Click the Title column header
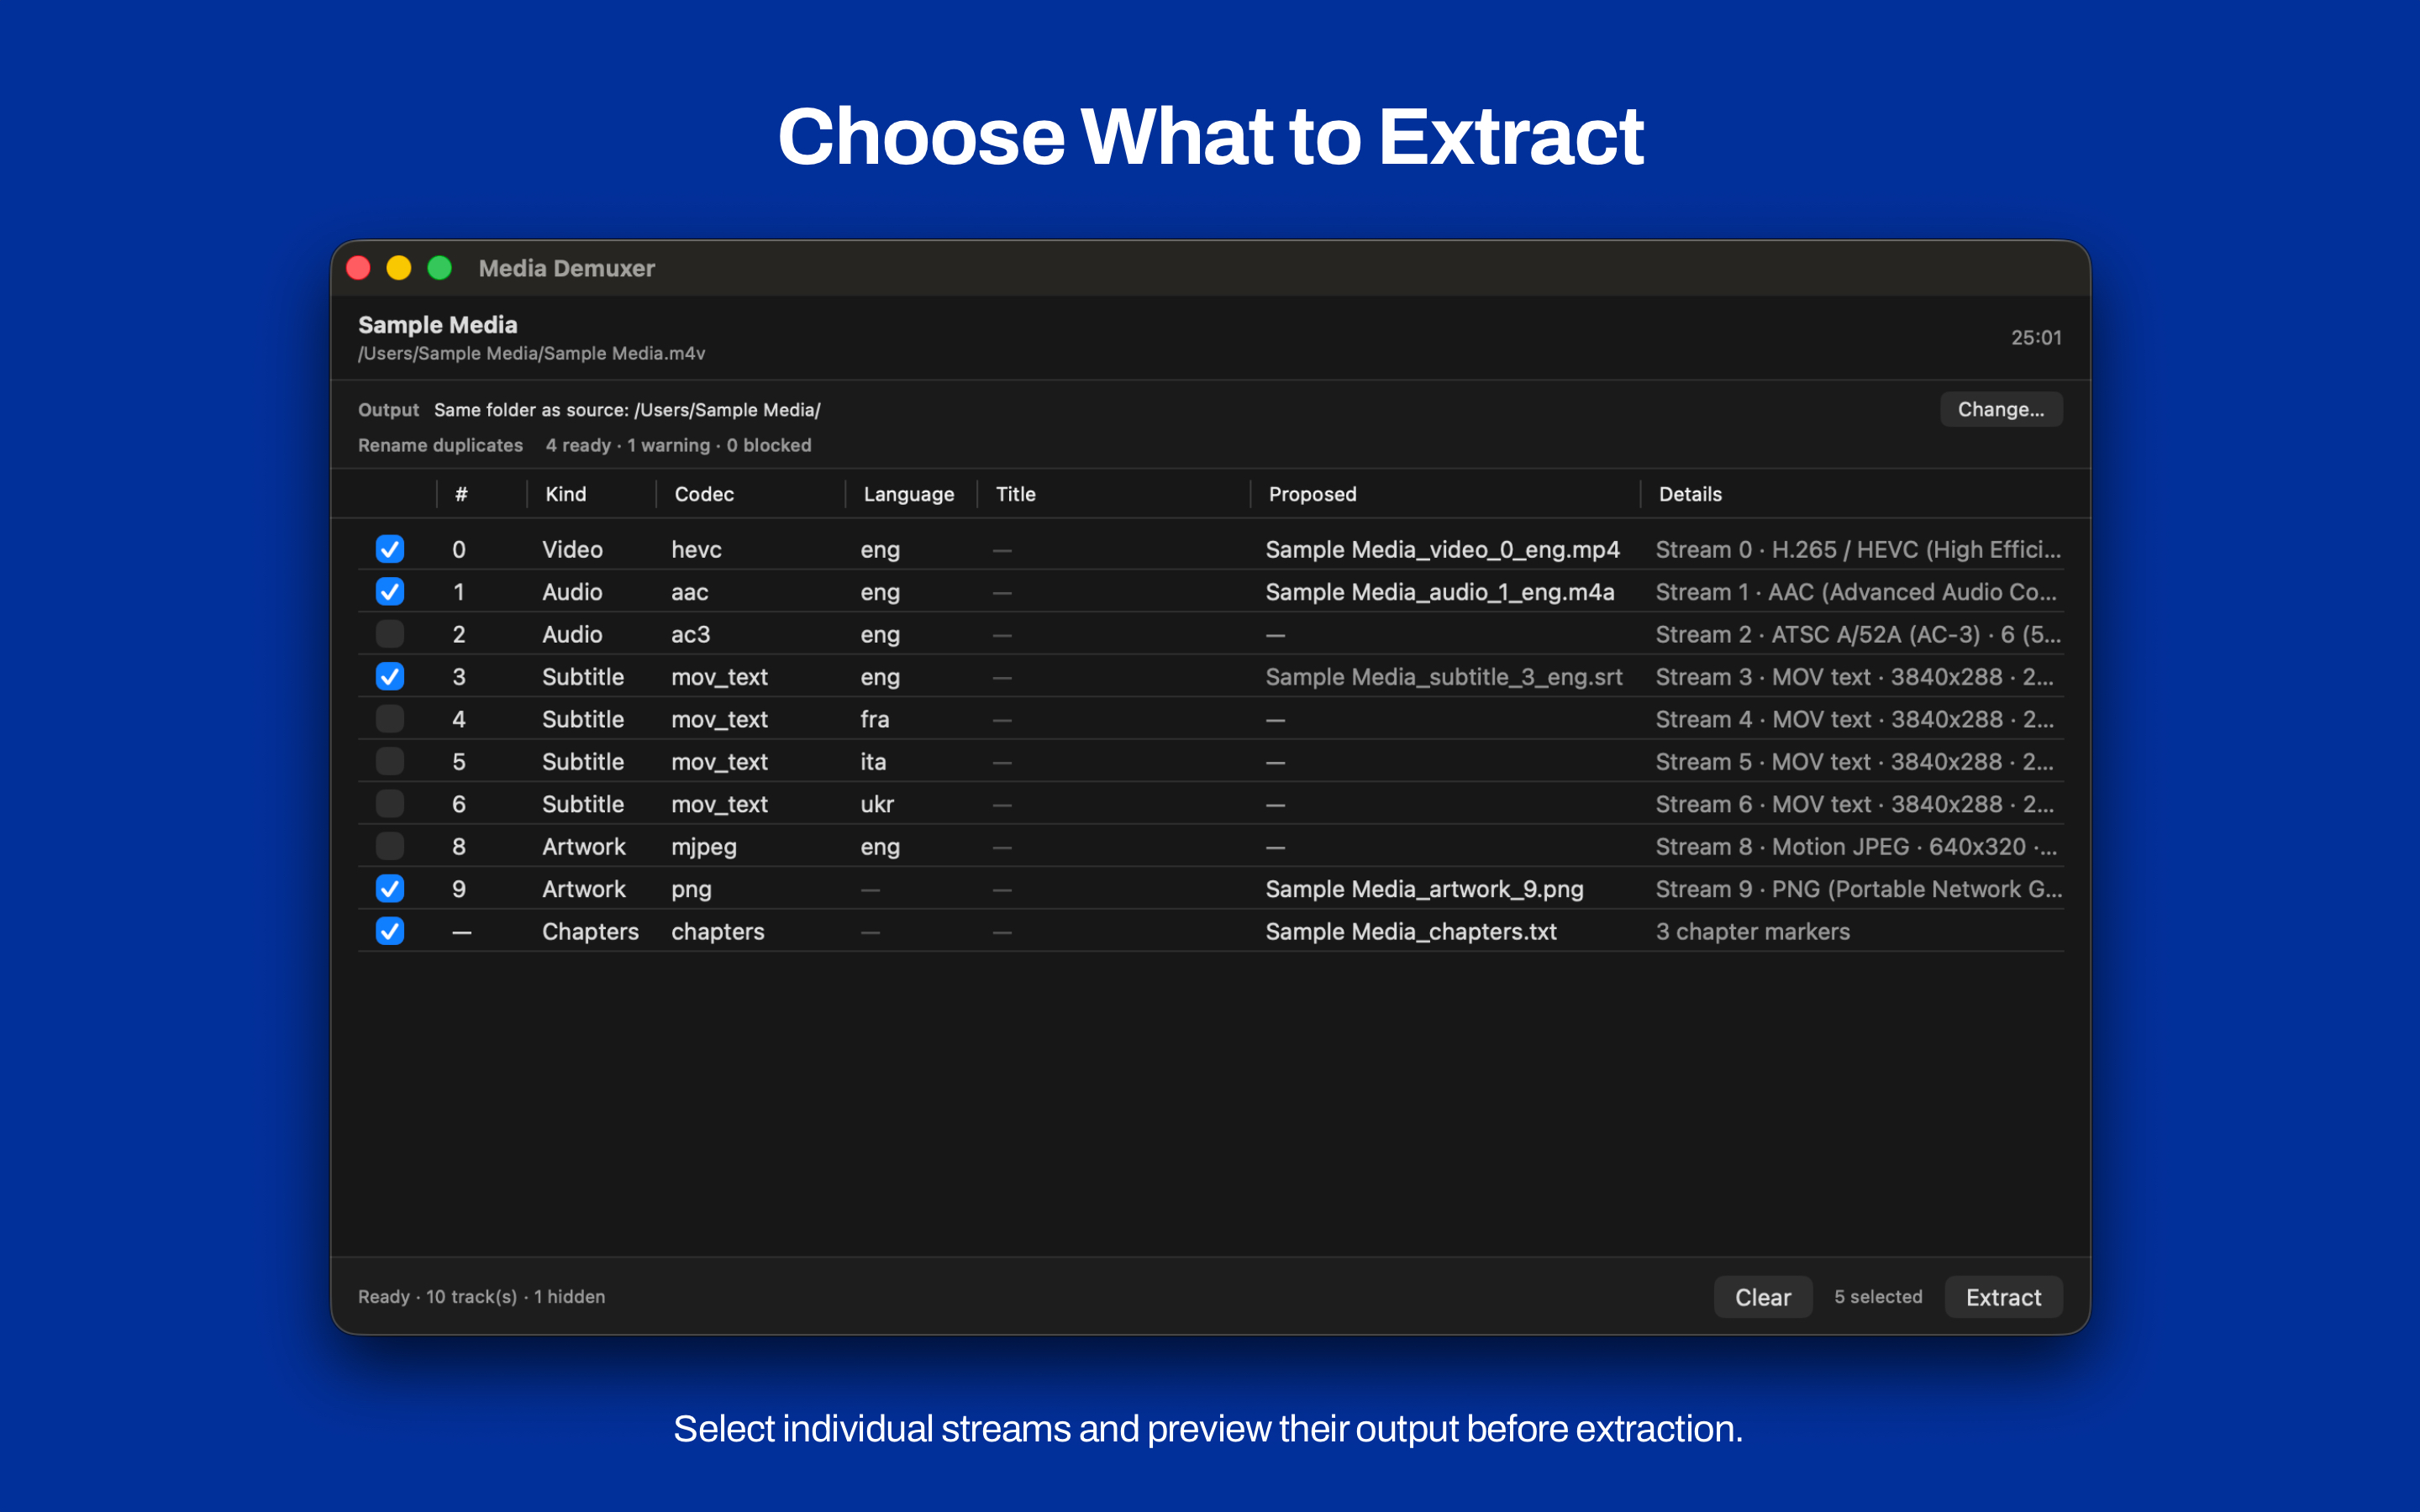The image size is (2420, 1512). tap(1015, 494)
